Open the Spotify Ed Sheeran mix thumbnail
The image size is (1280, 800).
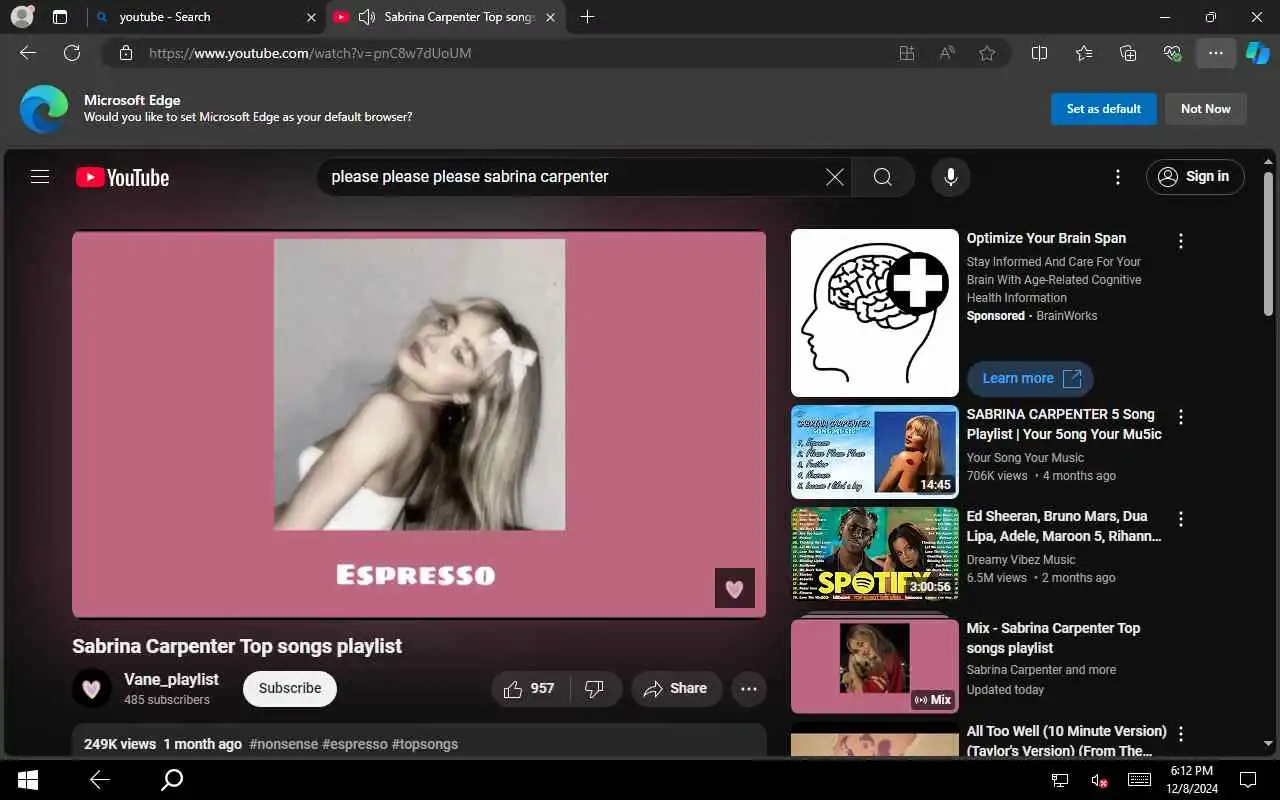[x=875, y=553]
